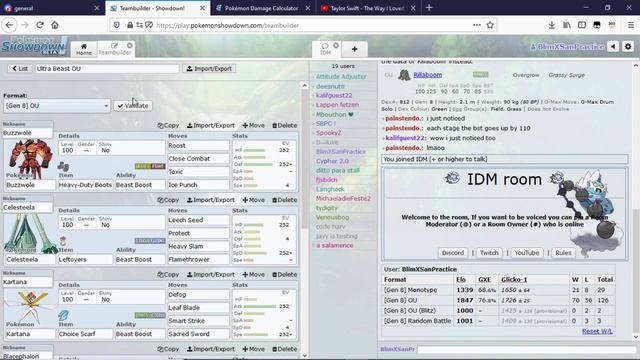This screenshot has height=360, width=640.
Task: Click the BlimXSanPractice username in the header
Action: click(567, 47)
